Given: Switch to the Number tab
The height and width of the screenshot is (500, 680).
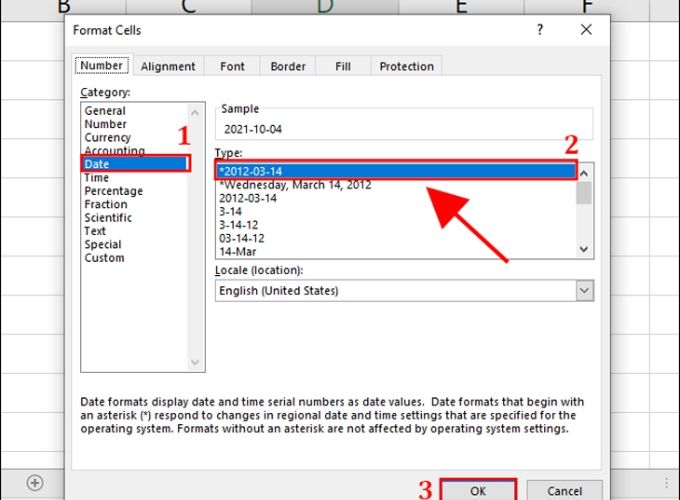Looking at the screenshot, I should 101,66.
